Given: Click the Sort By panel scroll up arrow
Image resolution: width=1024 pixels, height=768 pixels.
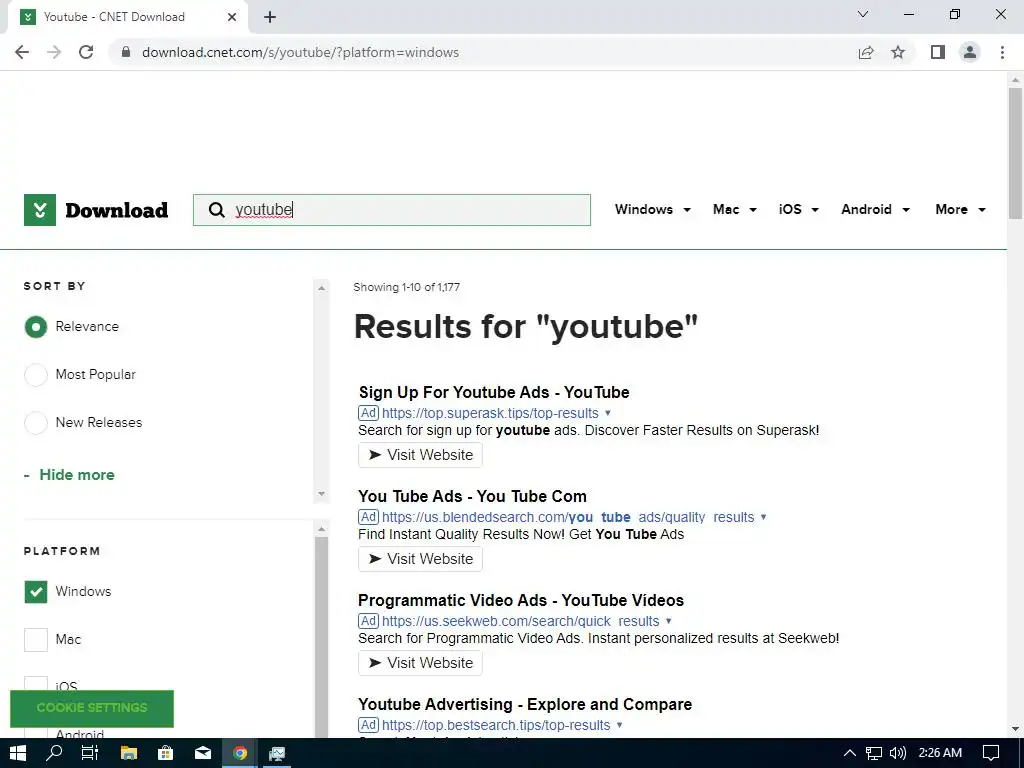Looking at the screenshot, I should click(321, 287).
